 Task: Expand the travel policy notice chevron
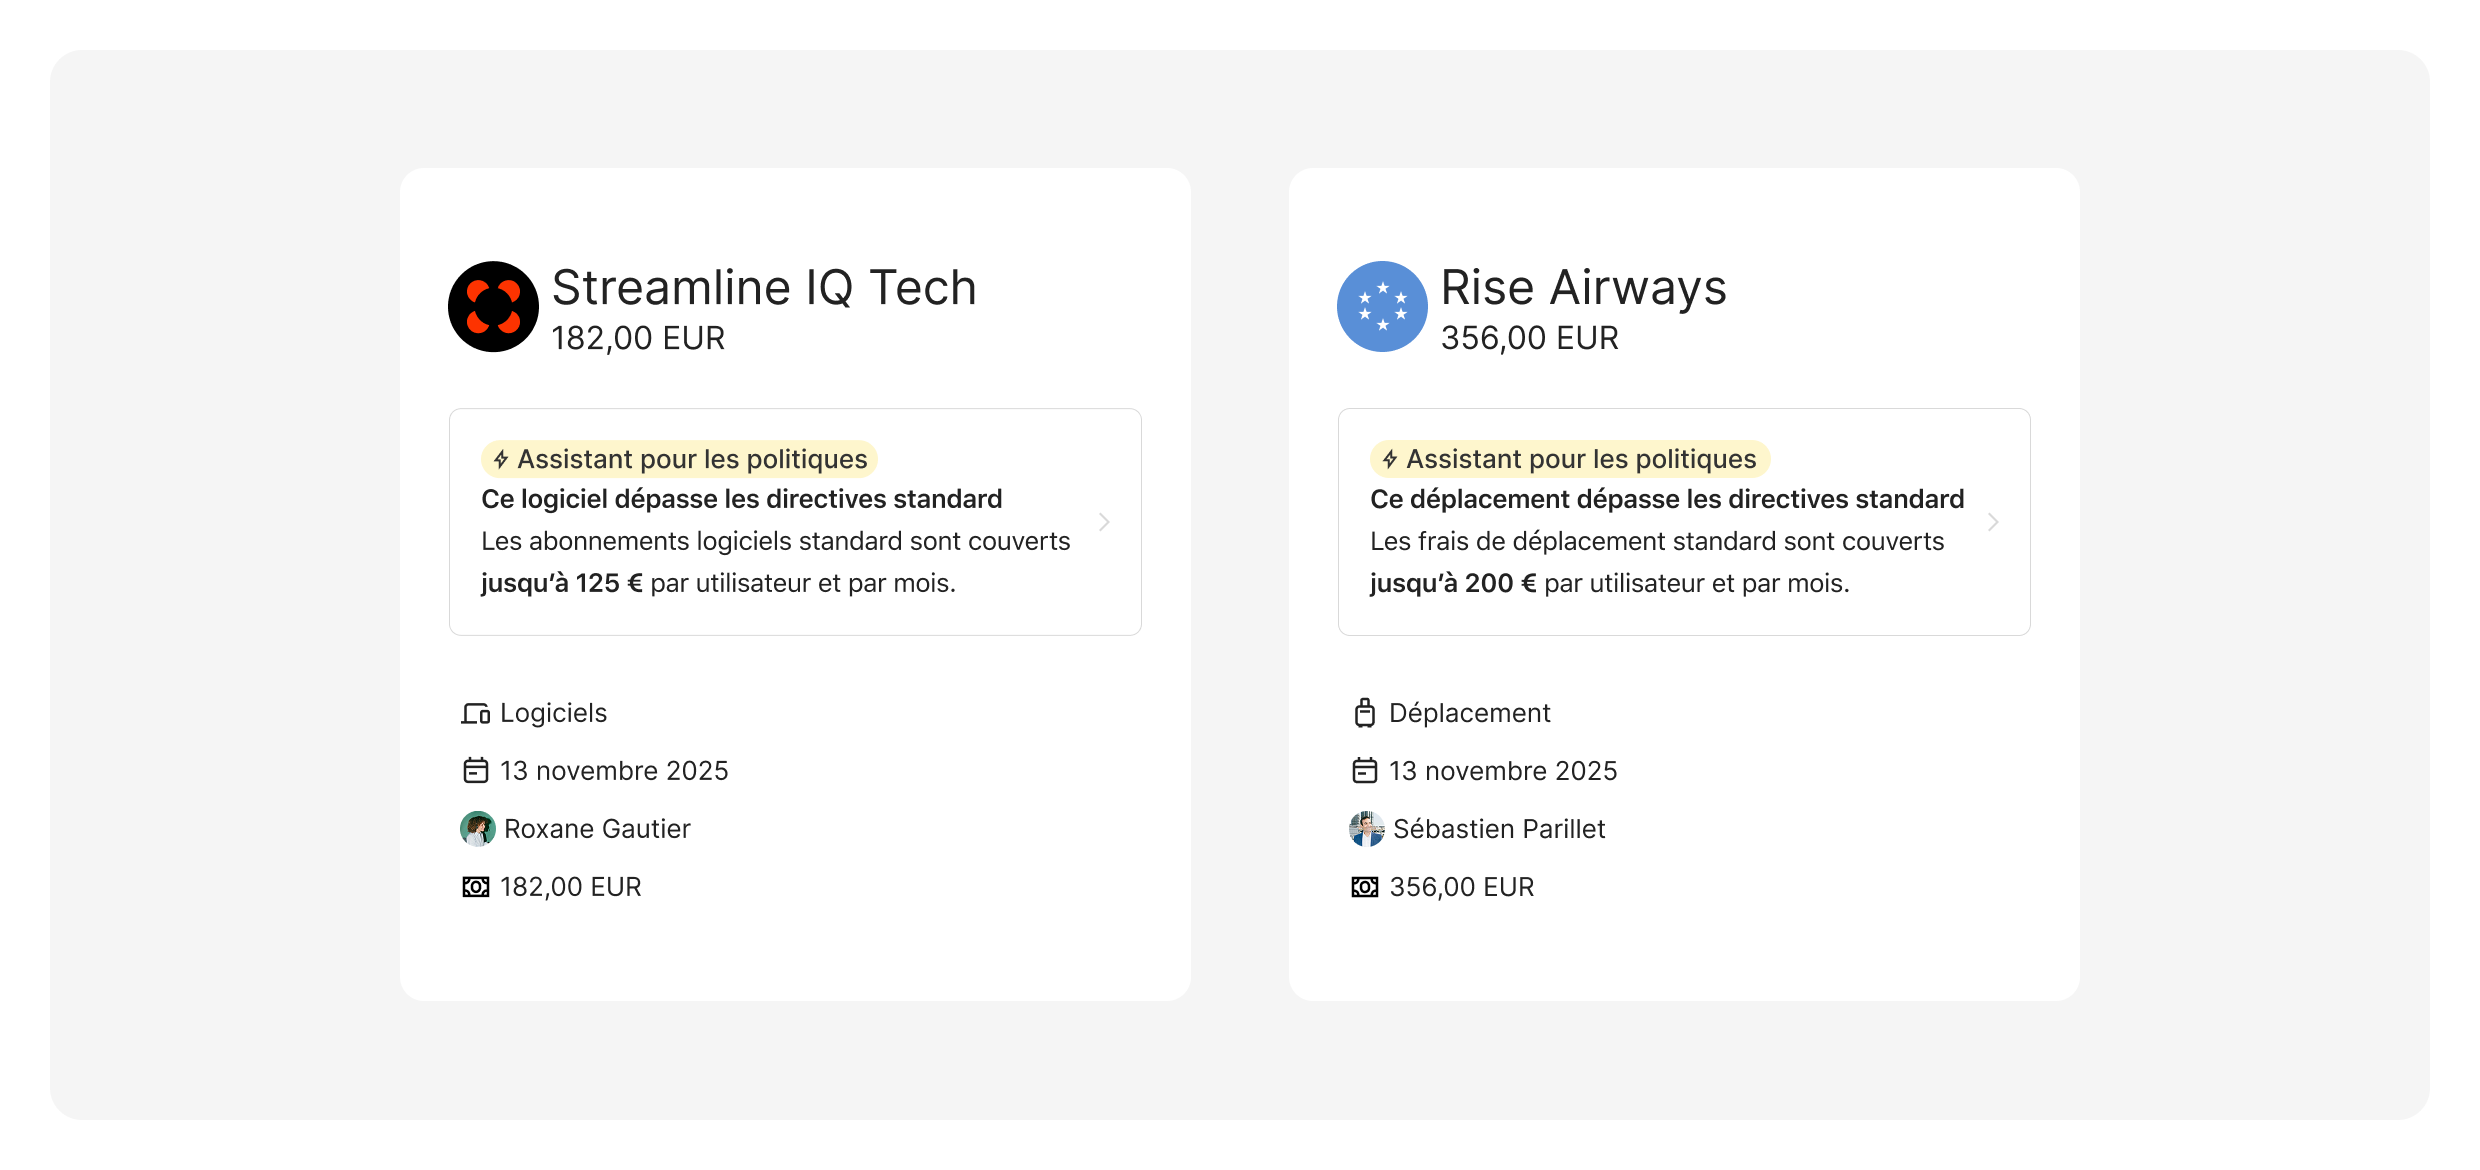coord(1993,522)
